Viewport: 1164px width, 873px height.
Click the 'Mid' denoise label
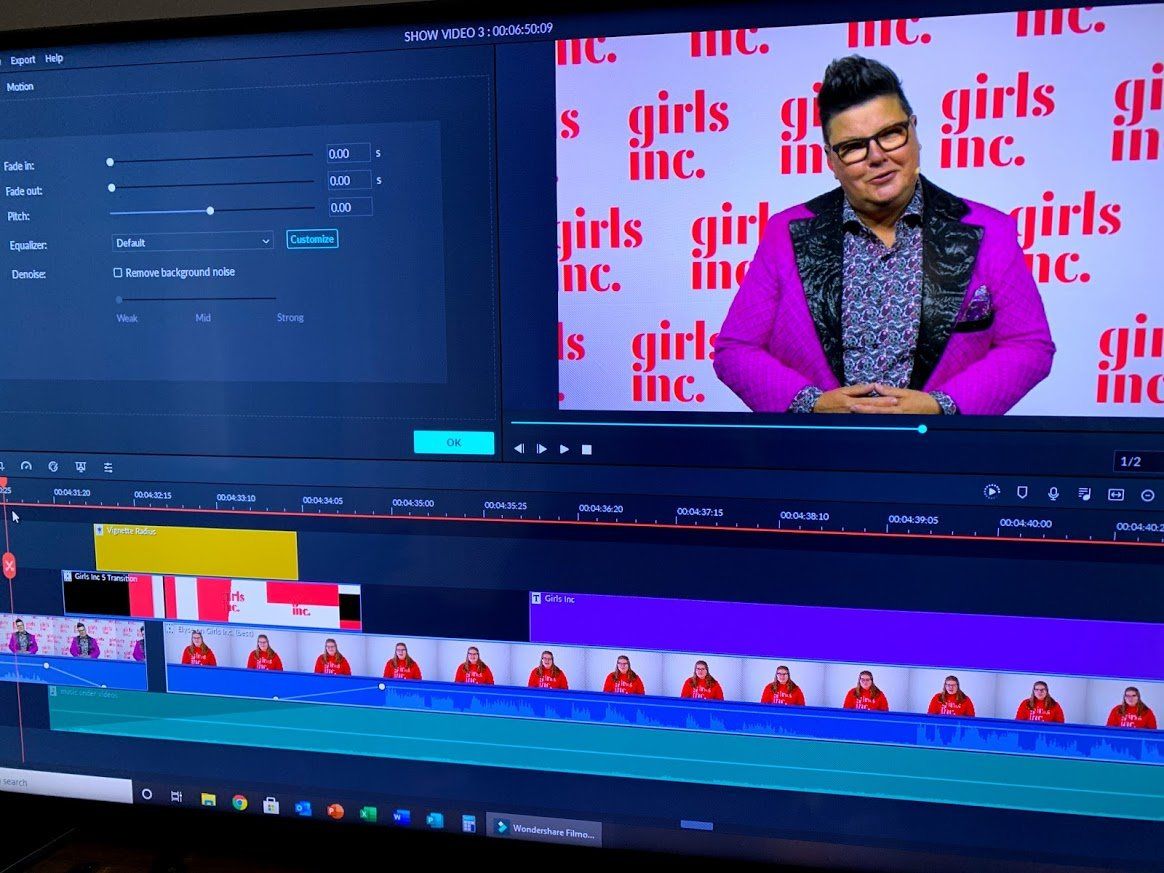(x=203, y=318)
